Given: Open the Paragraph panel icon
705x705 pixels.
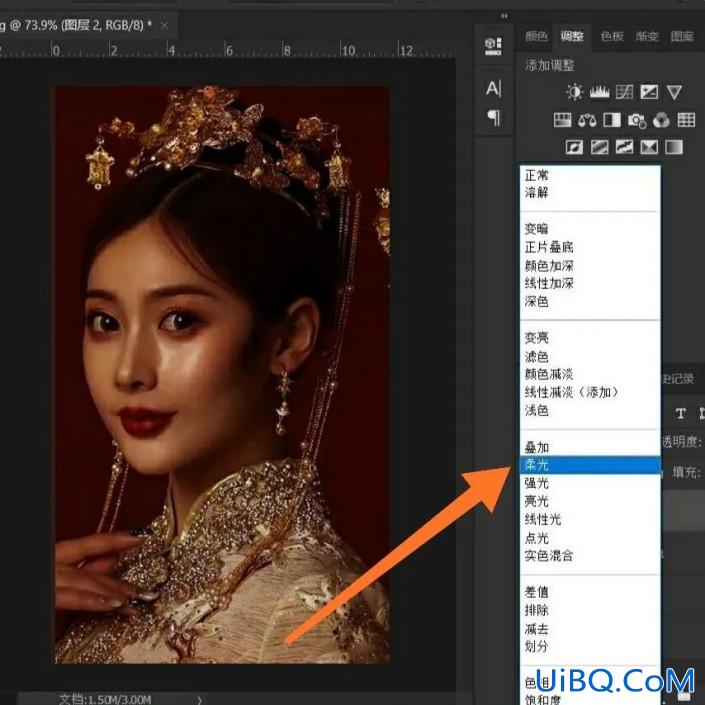Looking at the screenshot, I should (x=494, y=118).
